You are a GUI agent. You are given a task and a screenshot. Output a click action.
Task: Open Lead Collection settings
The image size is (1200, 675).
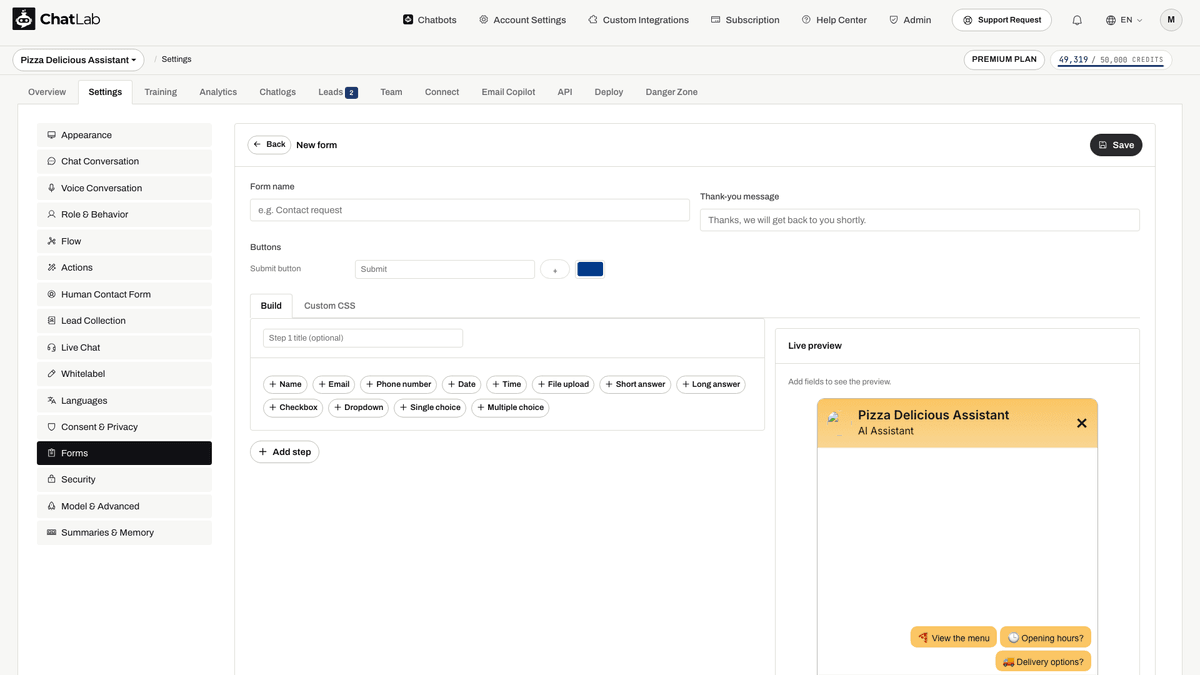coord(124,320)
